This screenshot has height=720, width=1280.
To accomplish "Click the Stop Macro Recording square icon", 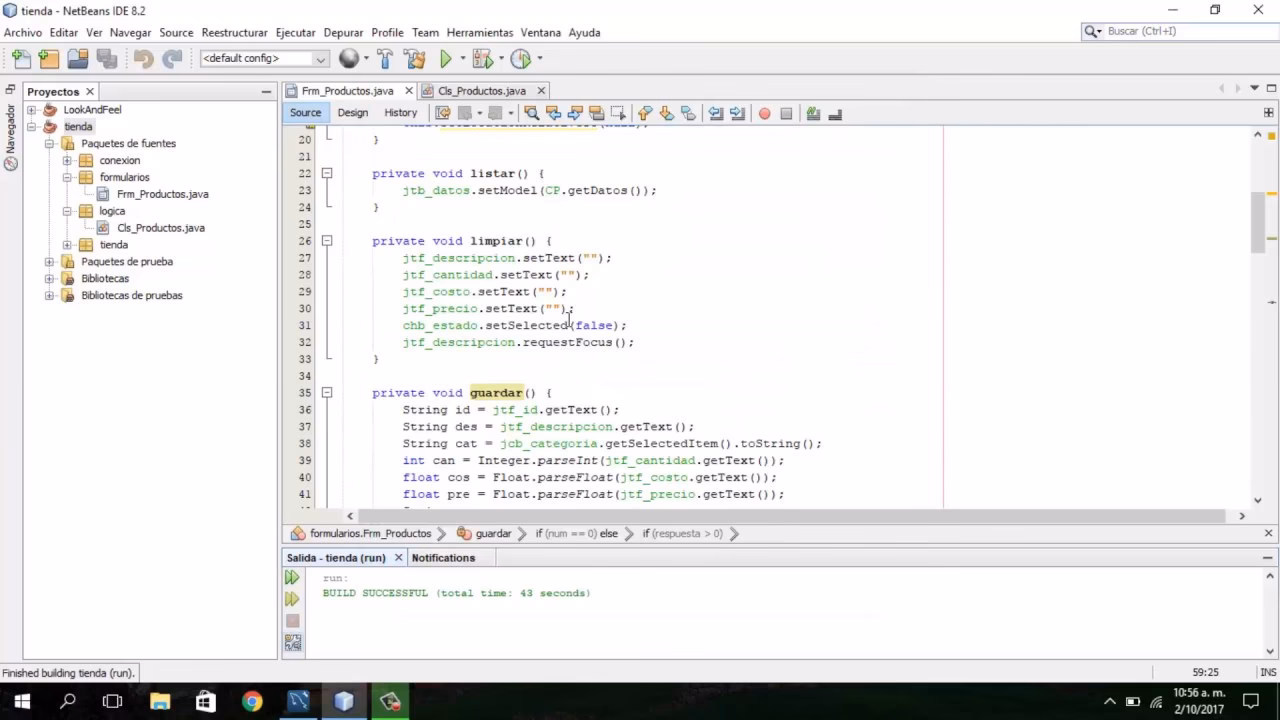I will (x=786, y=113).
